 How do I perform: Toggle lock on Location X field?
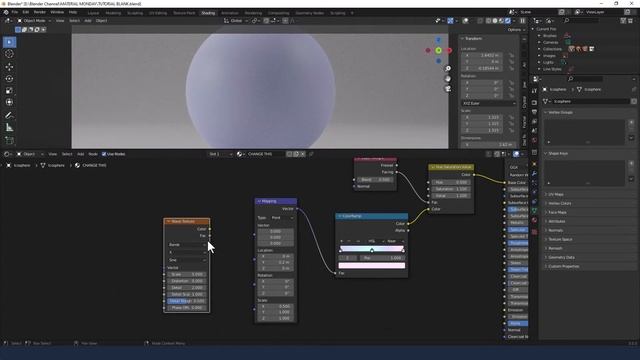coord(511,55)
